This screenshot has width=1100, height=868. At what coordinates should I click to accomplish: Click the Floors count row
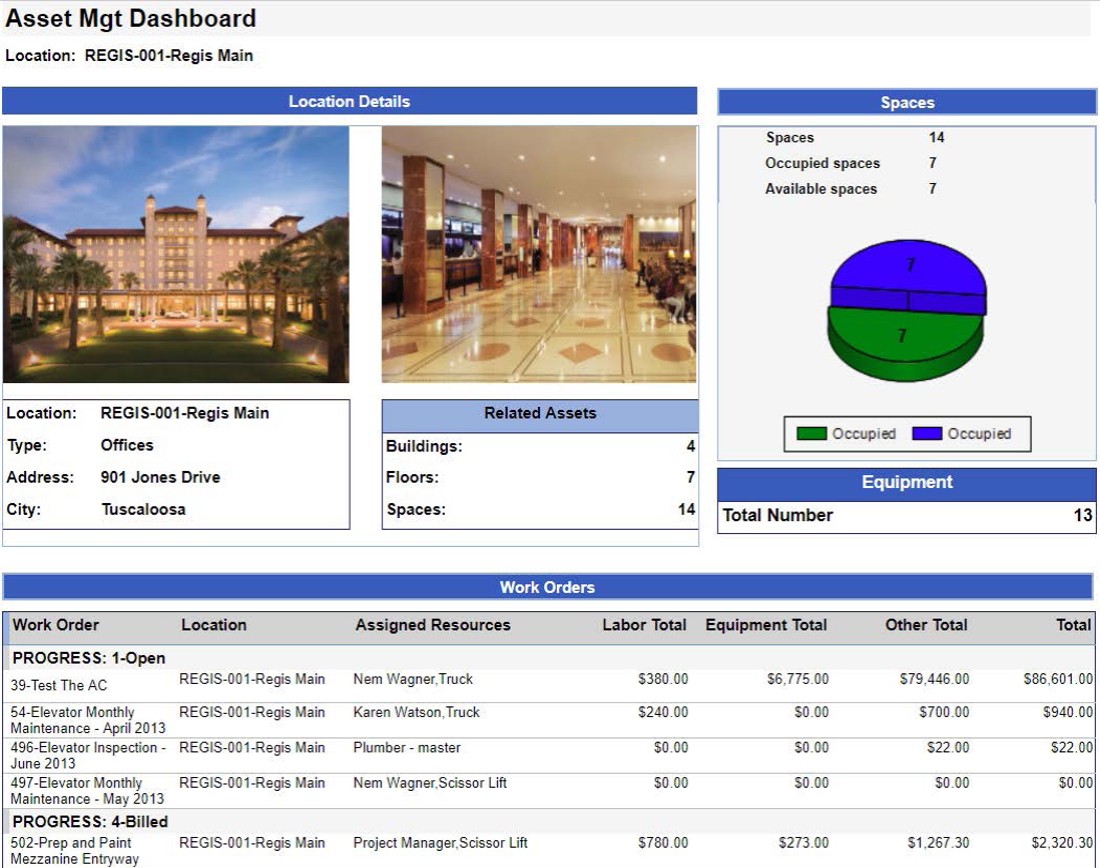pyautogui.click(x=540, y=478)
